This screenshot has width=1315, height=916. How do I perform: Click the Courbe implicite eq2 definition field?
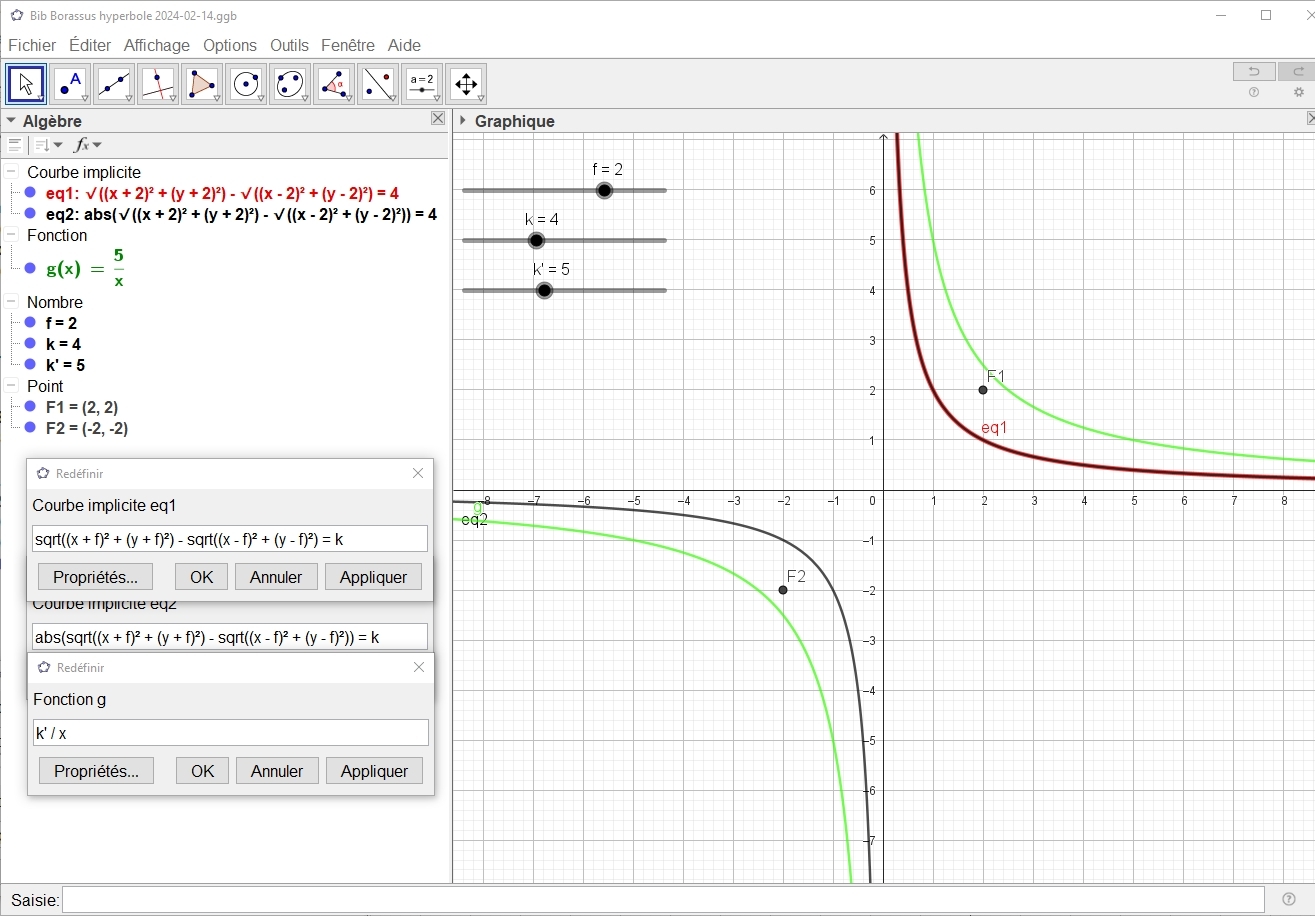(230, 636)
